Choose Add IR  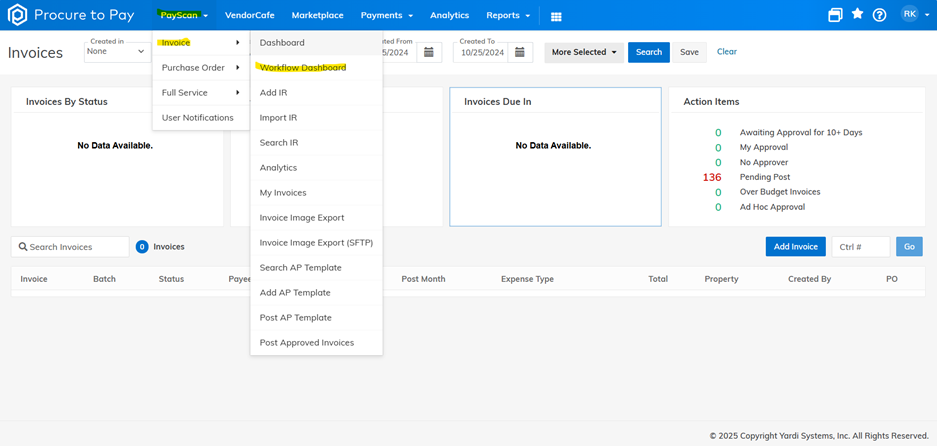(316, 93)
